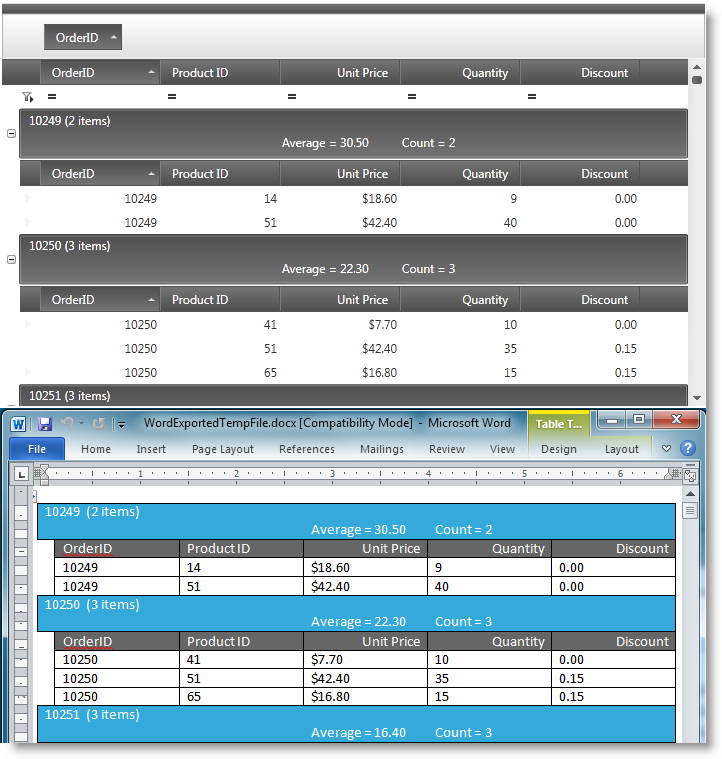Click the Word application icon in the title bar
Screen dimensions: 722x759
coord(18,424)
